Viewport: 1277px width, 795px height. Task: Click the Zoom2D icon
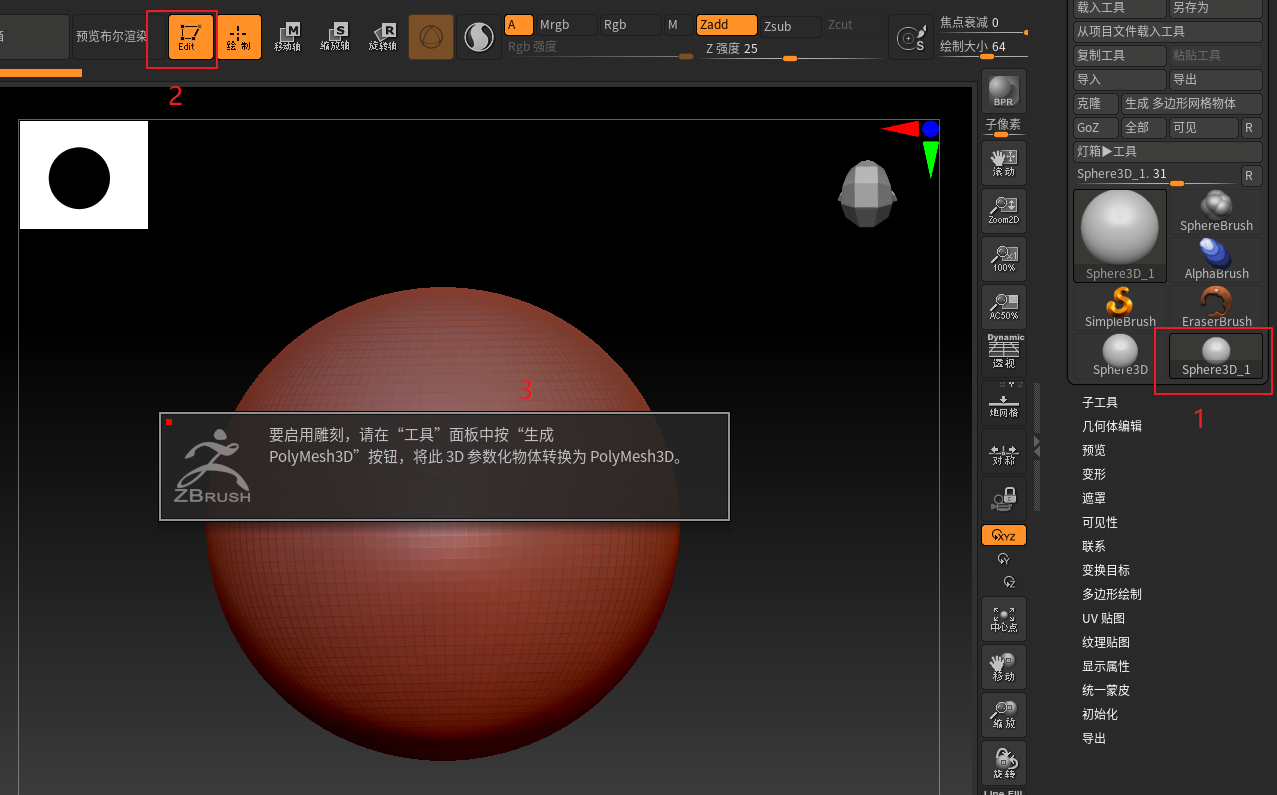[x=1003, y=210]
